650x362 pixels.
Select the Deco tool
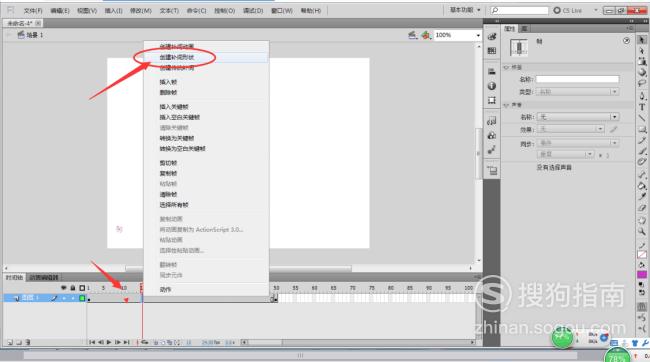click(x=642, y=162)
